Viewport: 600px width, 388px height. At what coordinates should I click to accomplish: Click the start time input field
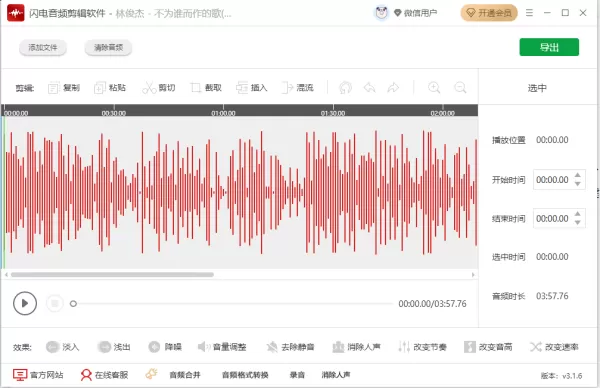[559, 179]
